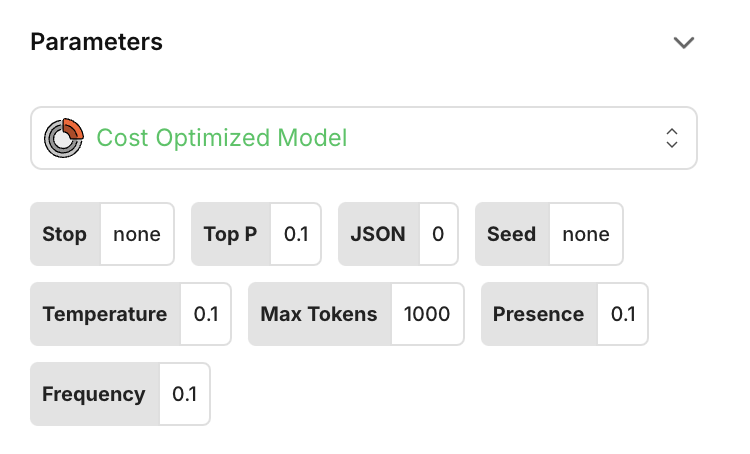Edit the Max Tokens value 1000
Screen dimensions: 750x454
click(427, 314)
